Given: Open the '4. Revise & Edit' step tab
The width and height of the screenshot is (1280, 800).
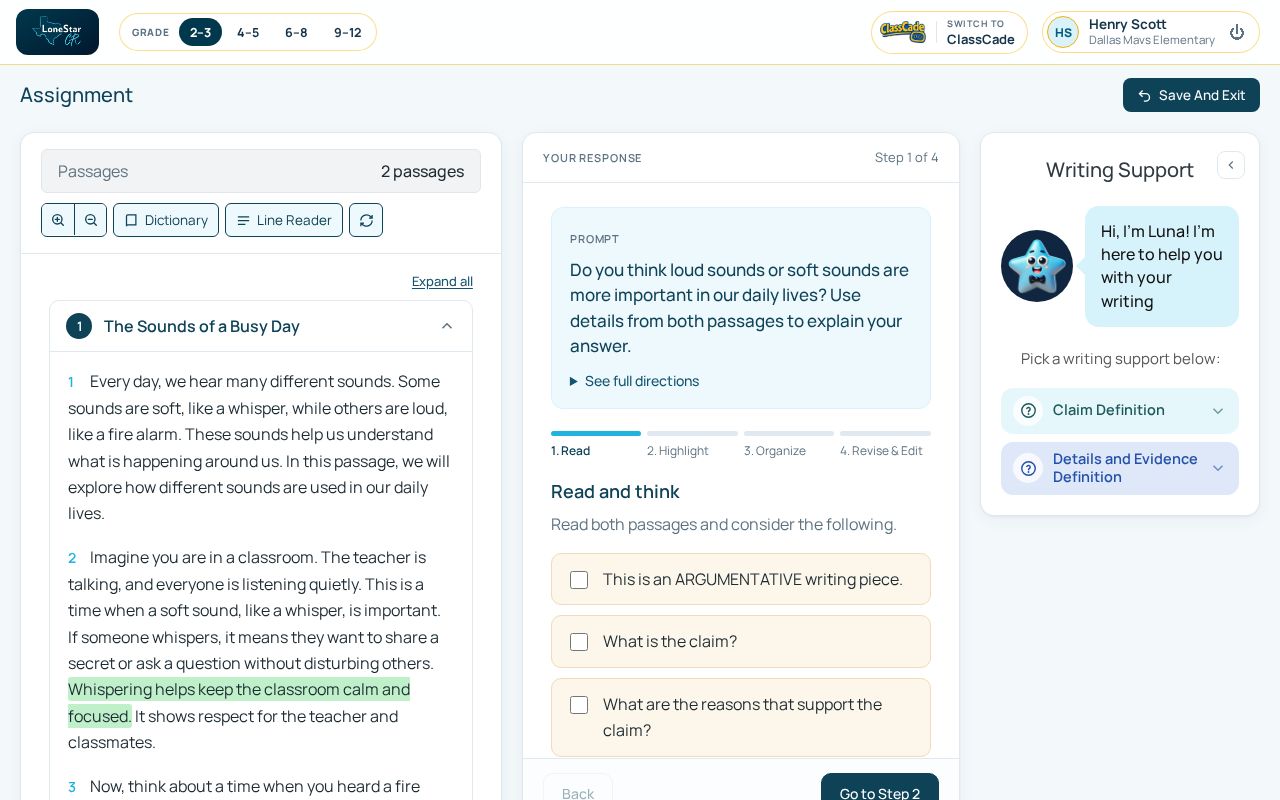Looking at the screenshot, I should coord(885,445).
